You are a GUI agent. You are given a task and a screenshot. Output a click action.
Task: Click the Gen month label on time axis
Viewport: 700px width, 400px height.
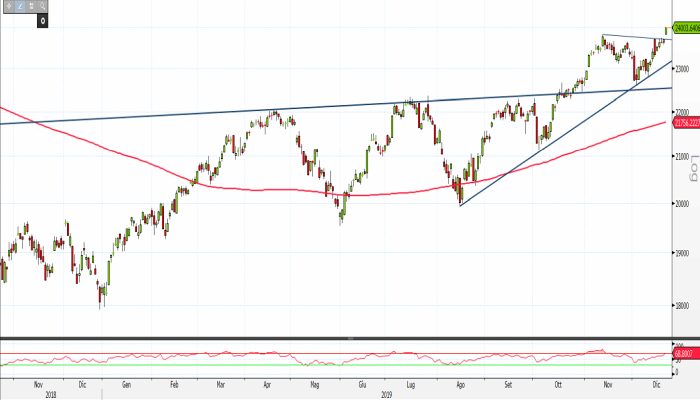point(127,384)
